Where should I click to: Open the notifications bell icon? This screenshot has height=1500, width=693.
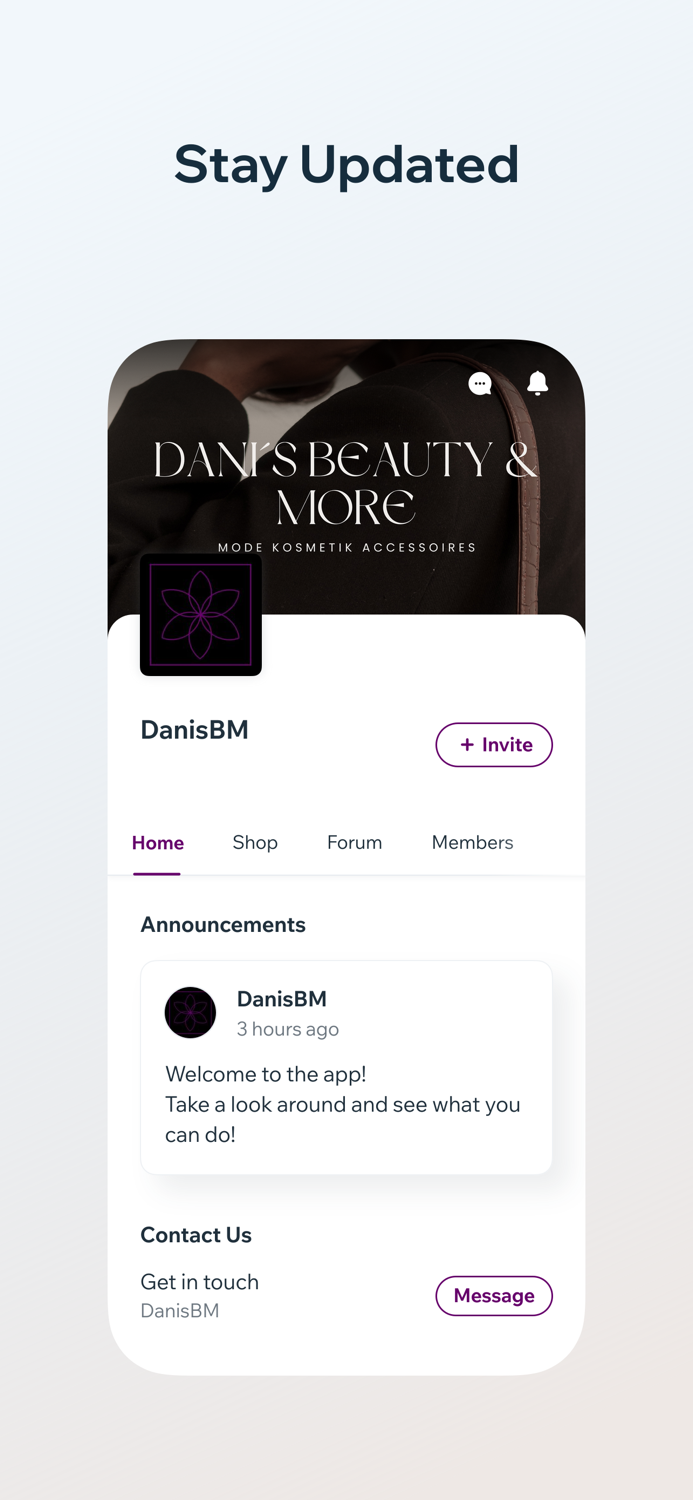pyautogui.click(x=537, y=384)
